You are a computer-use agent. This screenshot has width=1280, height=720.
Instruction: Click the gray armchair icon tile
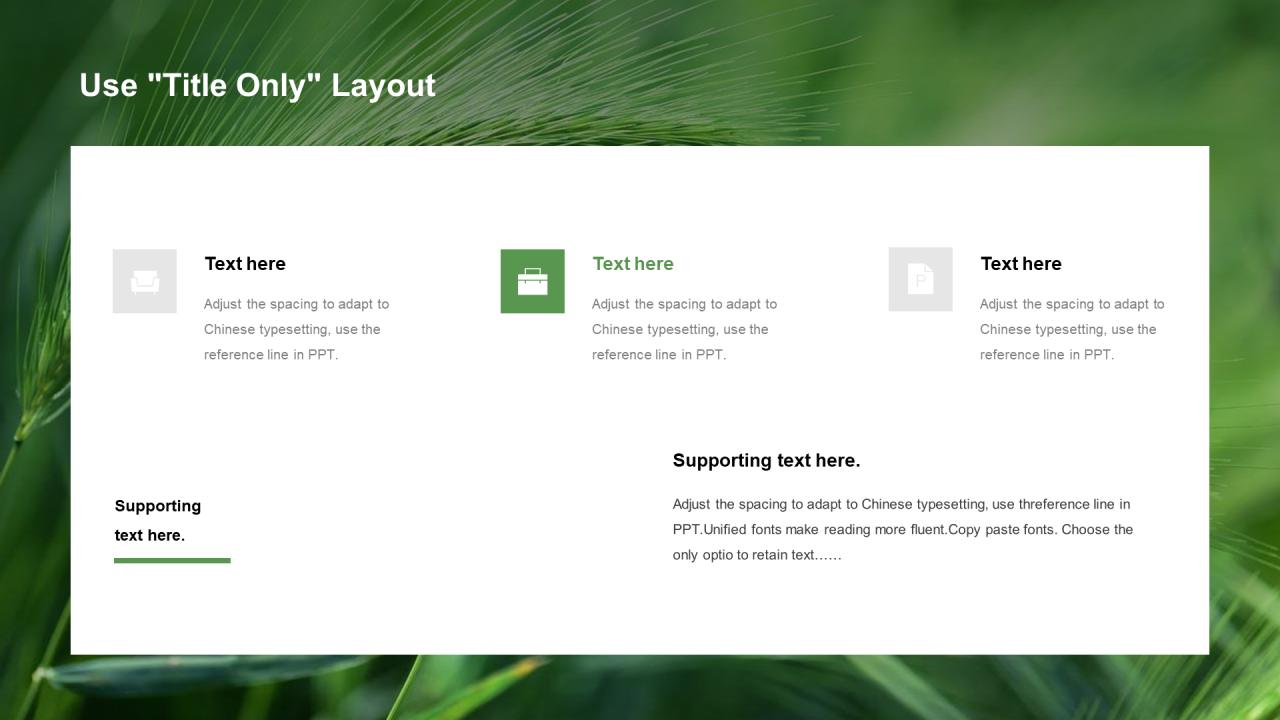[x=144, y=281]
